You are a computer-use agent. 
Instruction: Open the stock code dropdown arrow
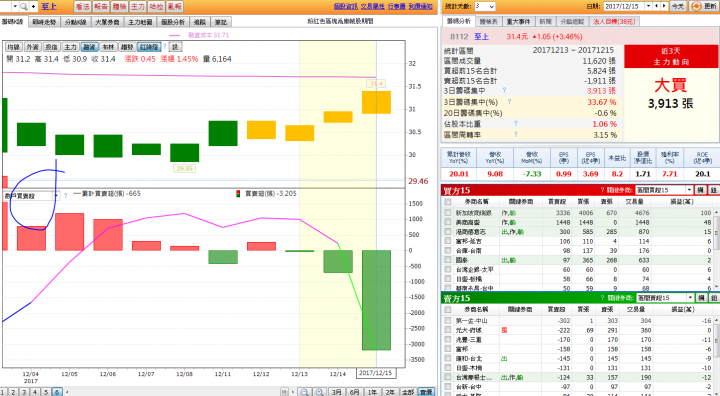pos(15,6)
